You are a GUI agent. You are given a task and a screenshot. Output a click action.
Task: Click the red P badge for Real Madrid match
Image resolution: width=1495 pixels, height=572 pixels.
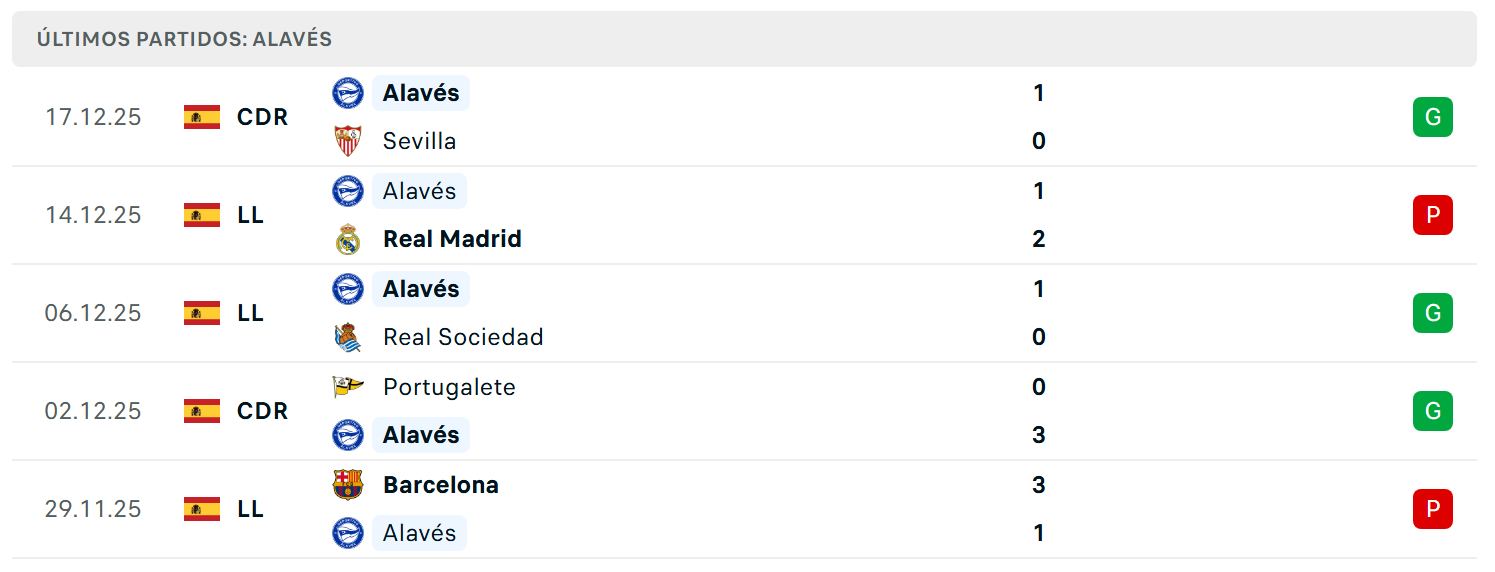1433,215
